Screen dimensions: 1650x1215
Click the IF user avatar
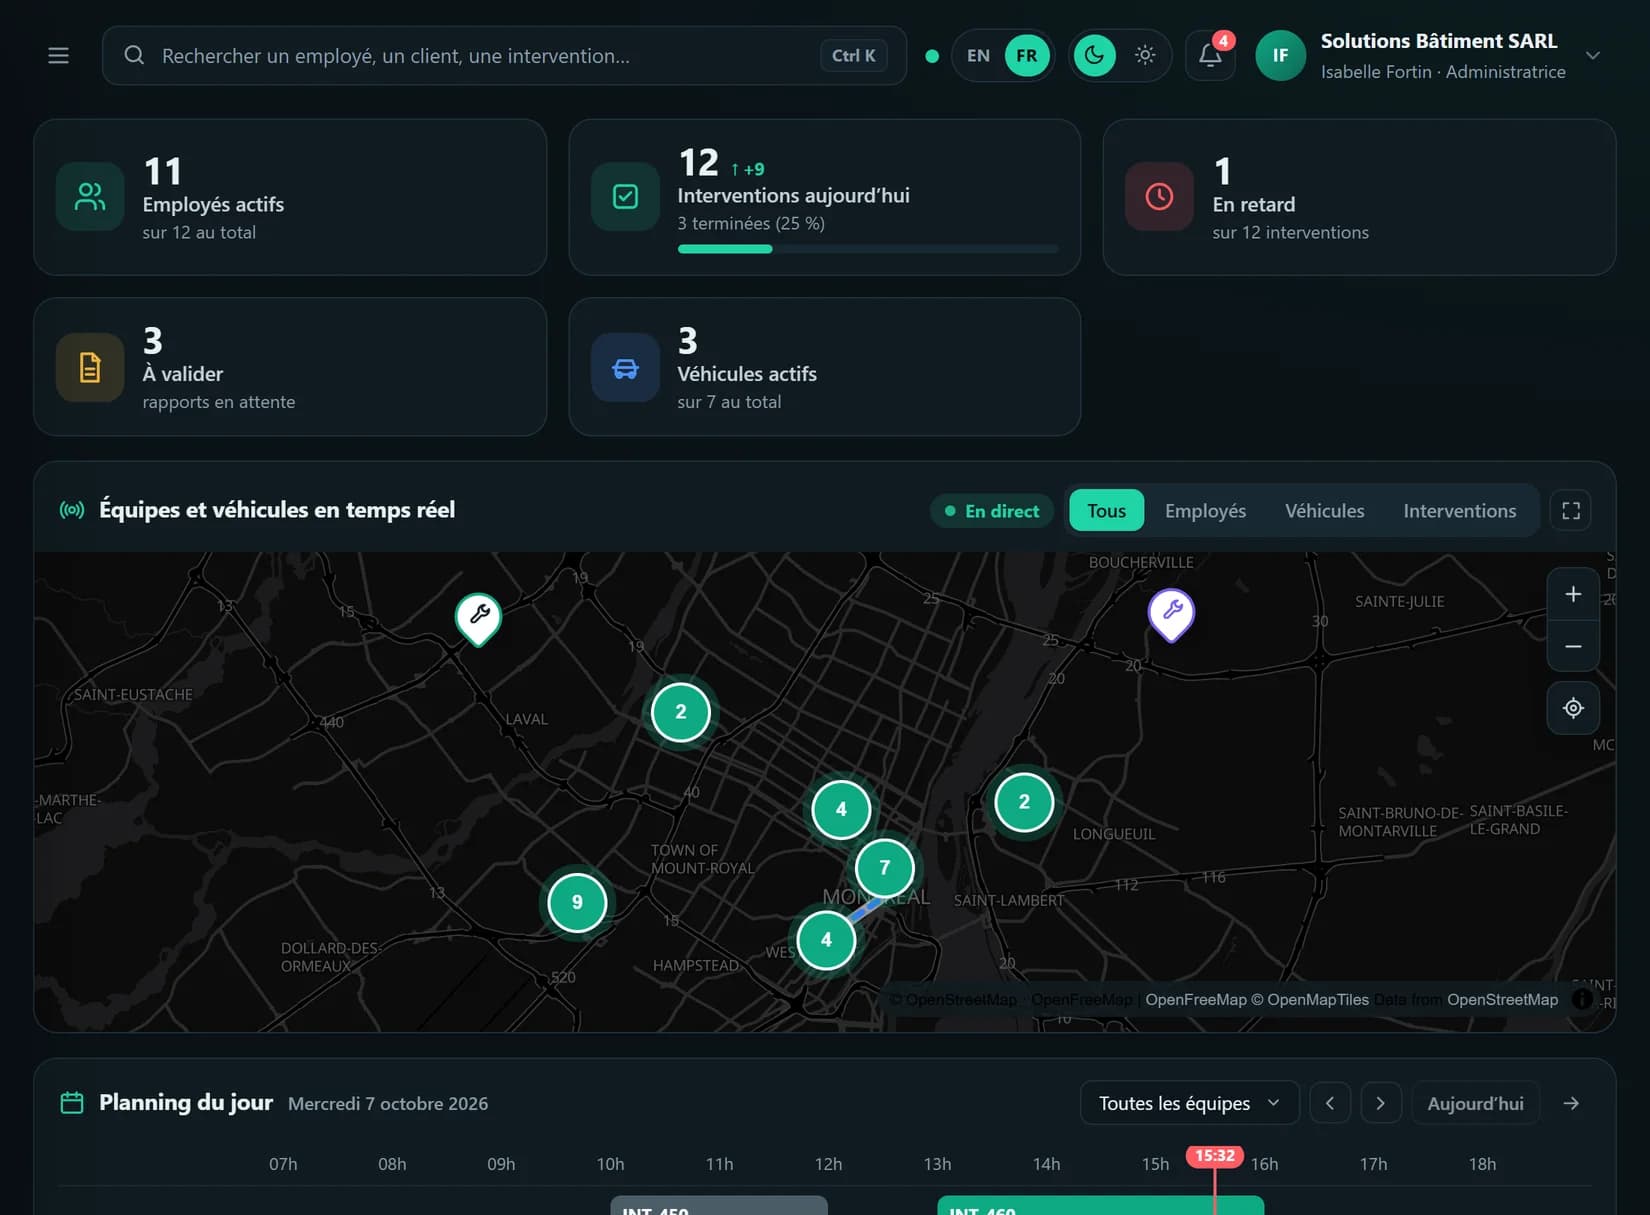[x=1280, y=56]
